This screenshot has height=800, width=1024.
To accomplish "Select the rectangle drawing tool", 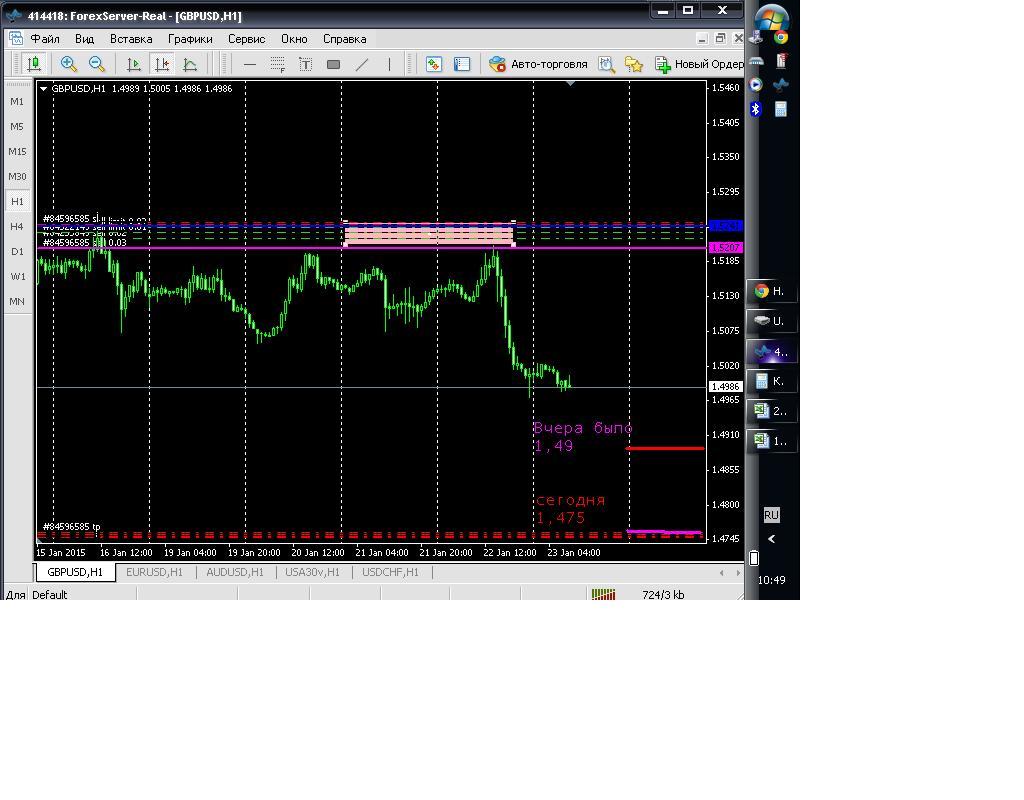I will coord(333,64).
